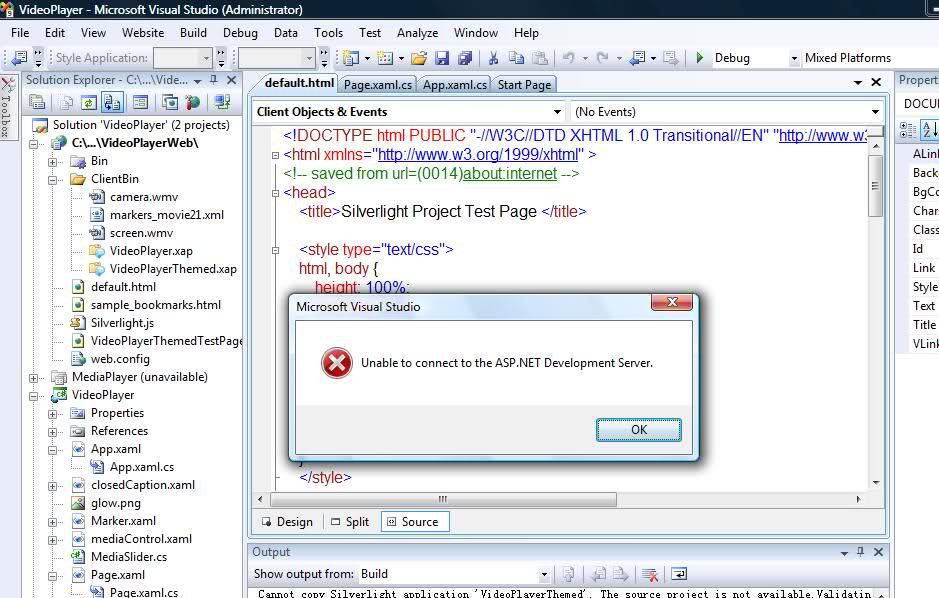Click the Copy icon in main toolbar

(516, 58)
